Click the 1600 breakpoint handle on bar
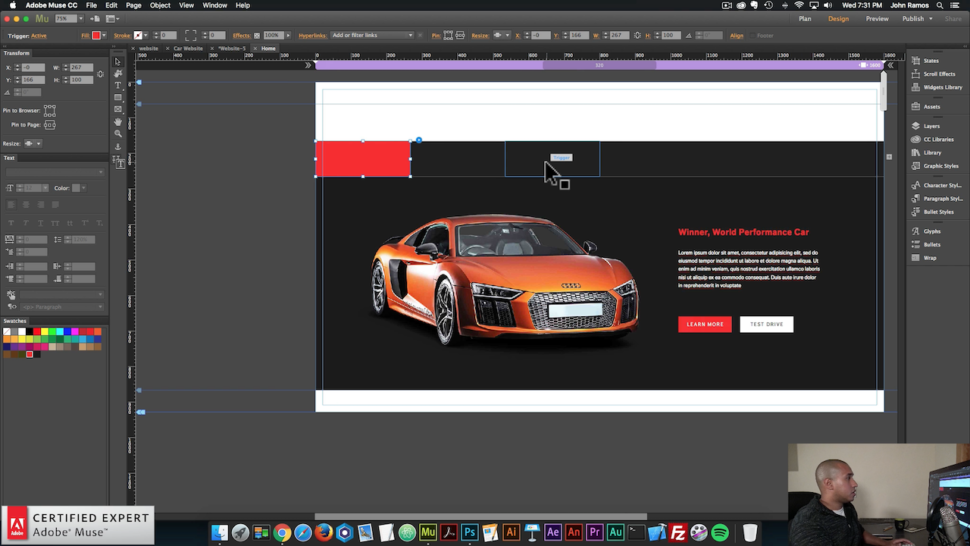 [x=863, y=65]
